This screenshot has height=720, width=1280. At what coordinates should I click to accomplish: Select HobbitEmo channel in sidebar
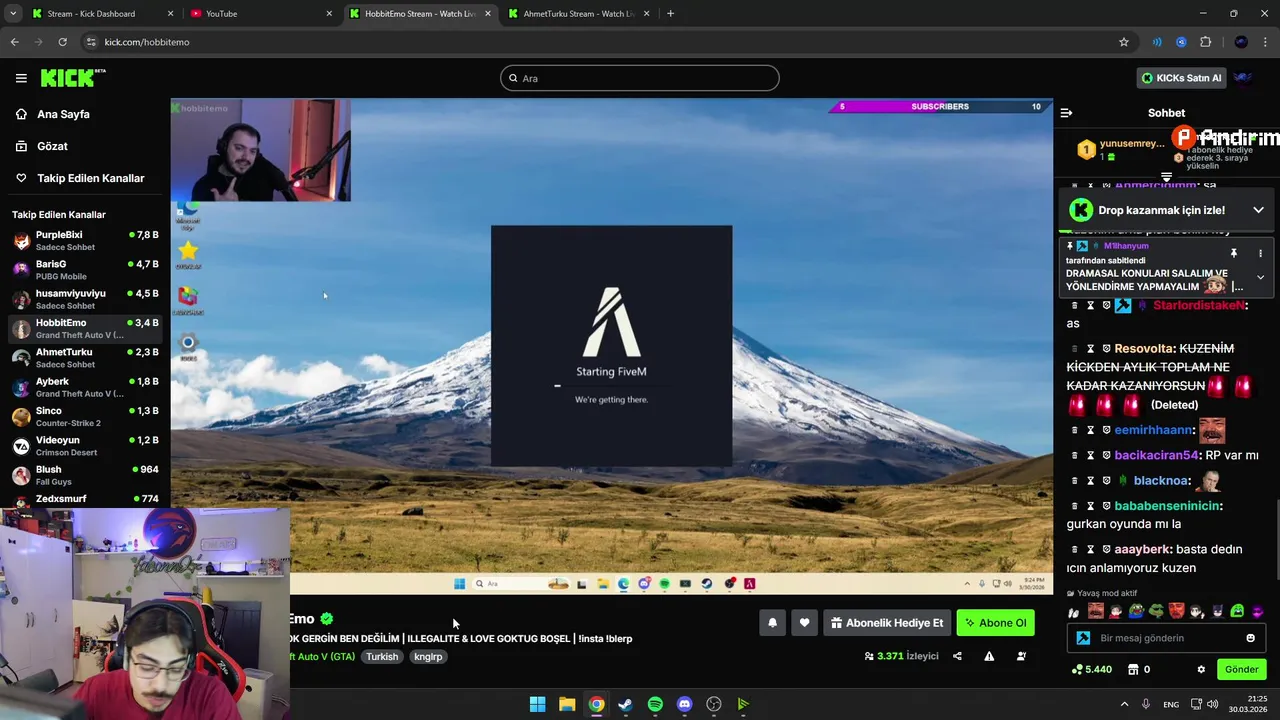tap(85, 329)
